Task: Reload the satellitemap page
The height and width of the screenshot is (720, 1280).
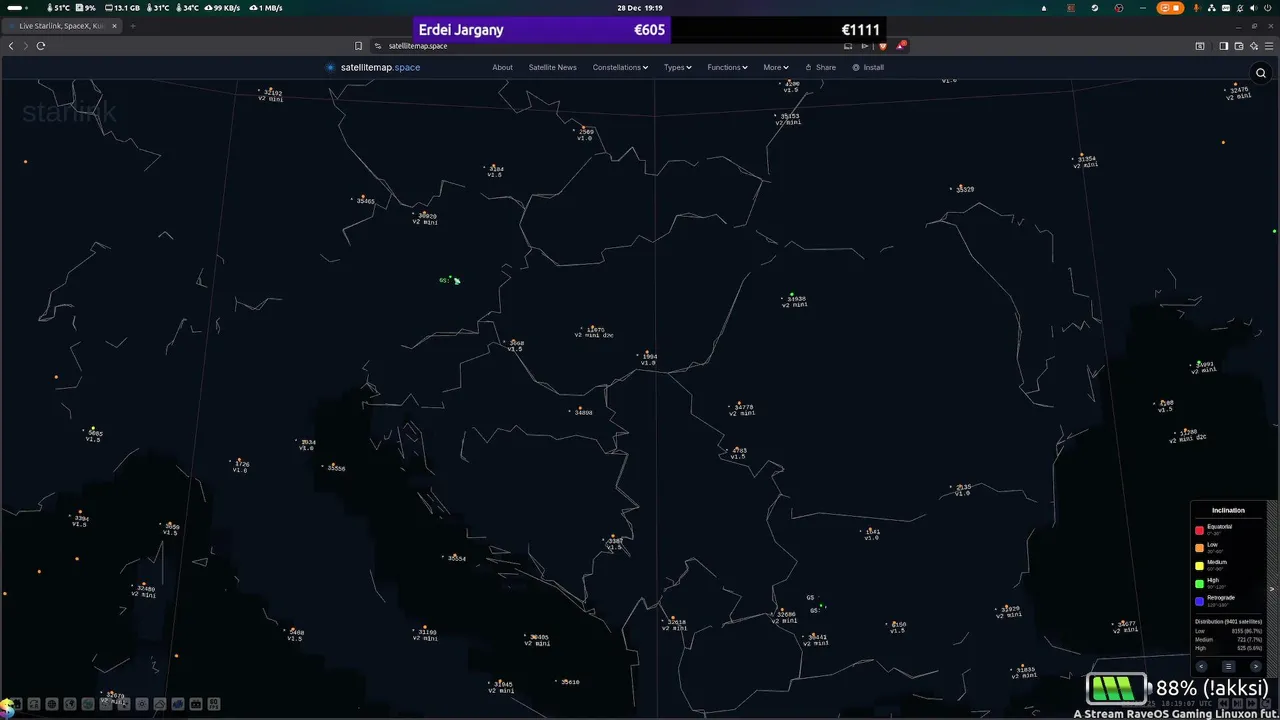Action: pyautogui.click(x=41, y=46)
